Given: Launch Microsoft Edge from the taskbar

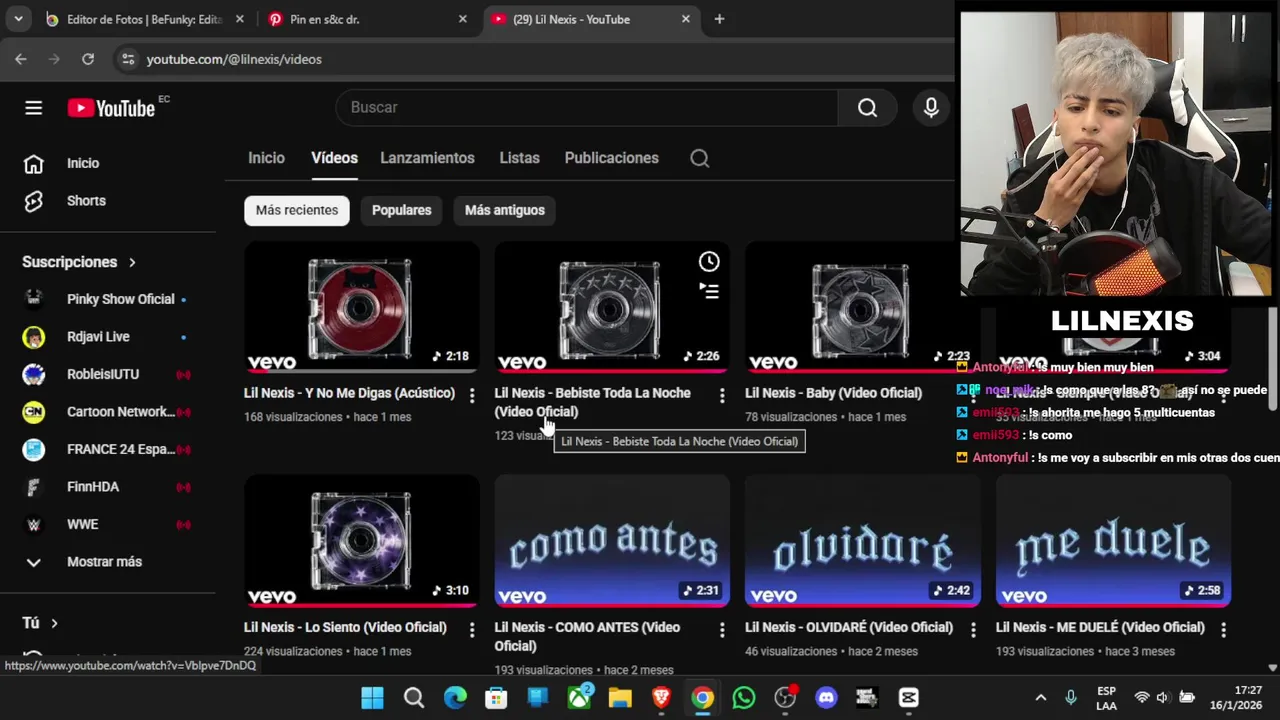Looking at the screenshot, I should [x=455, y=697].
